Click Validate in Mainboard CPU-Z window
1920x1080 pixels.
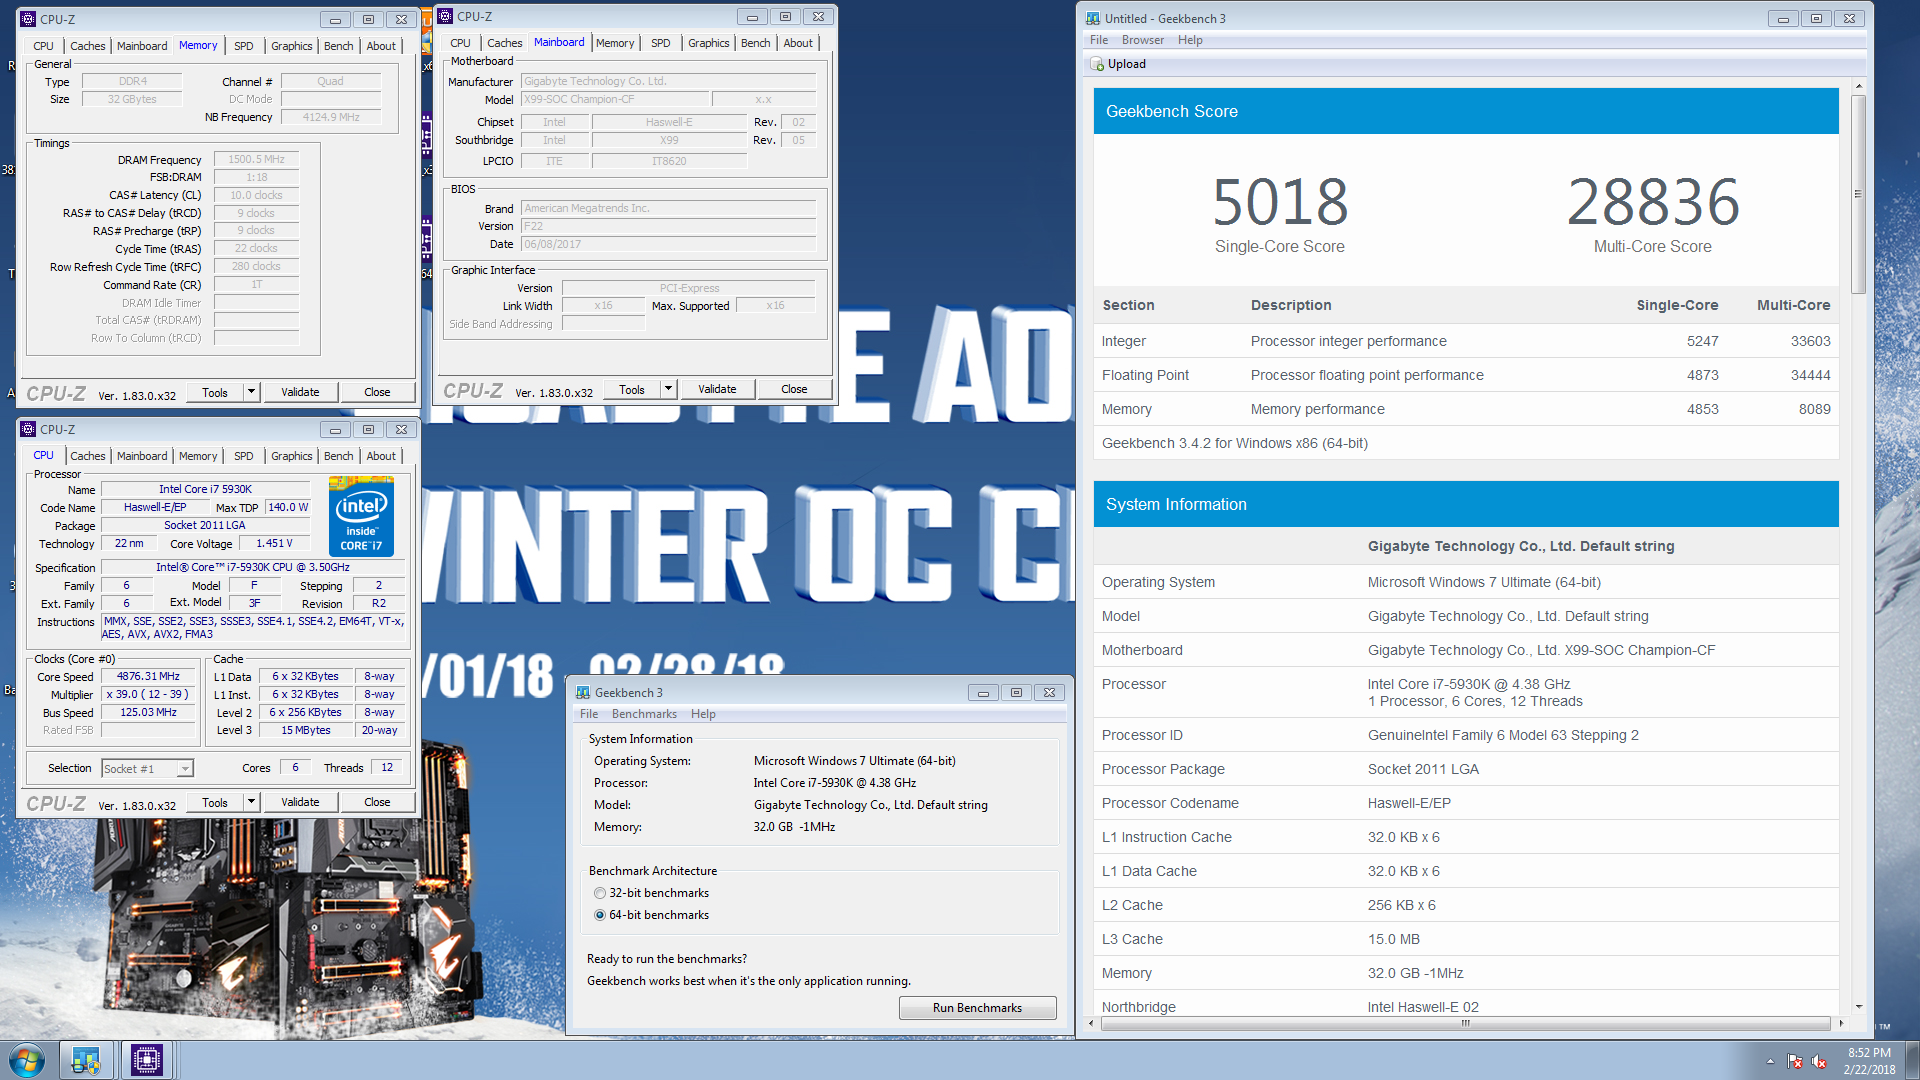pos(717,389)
